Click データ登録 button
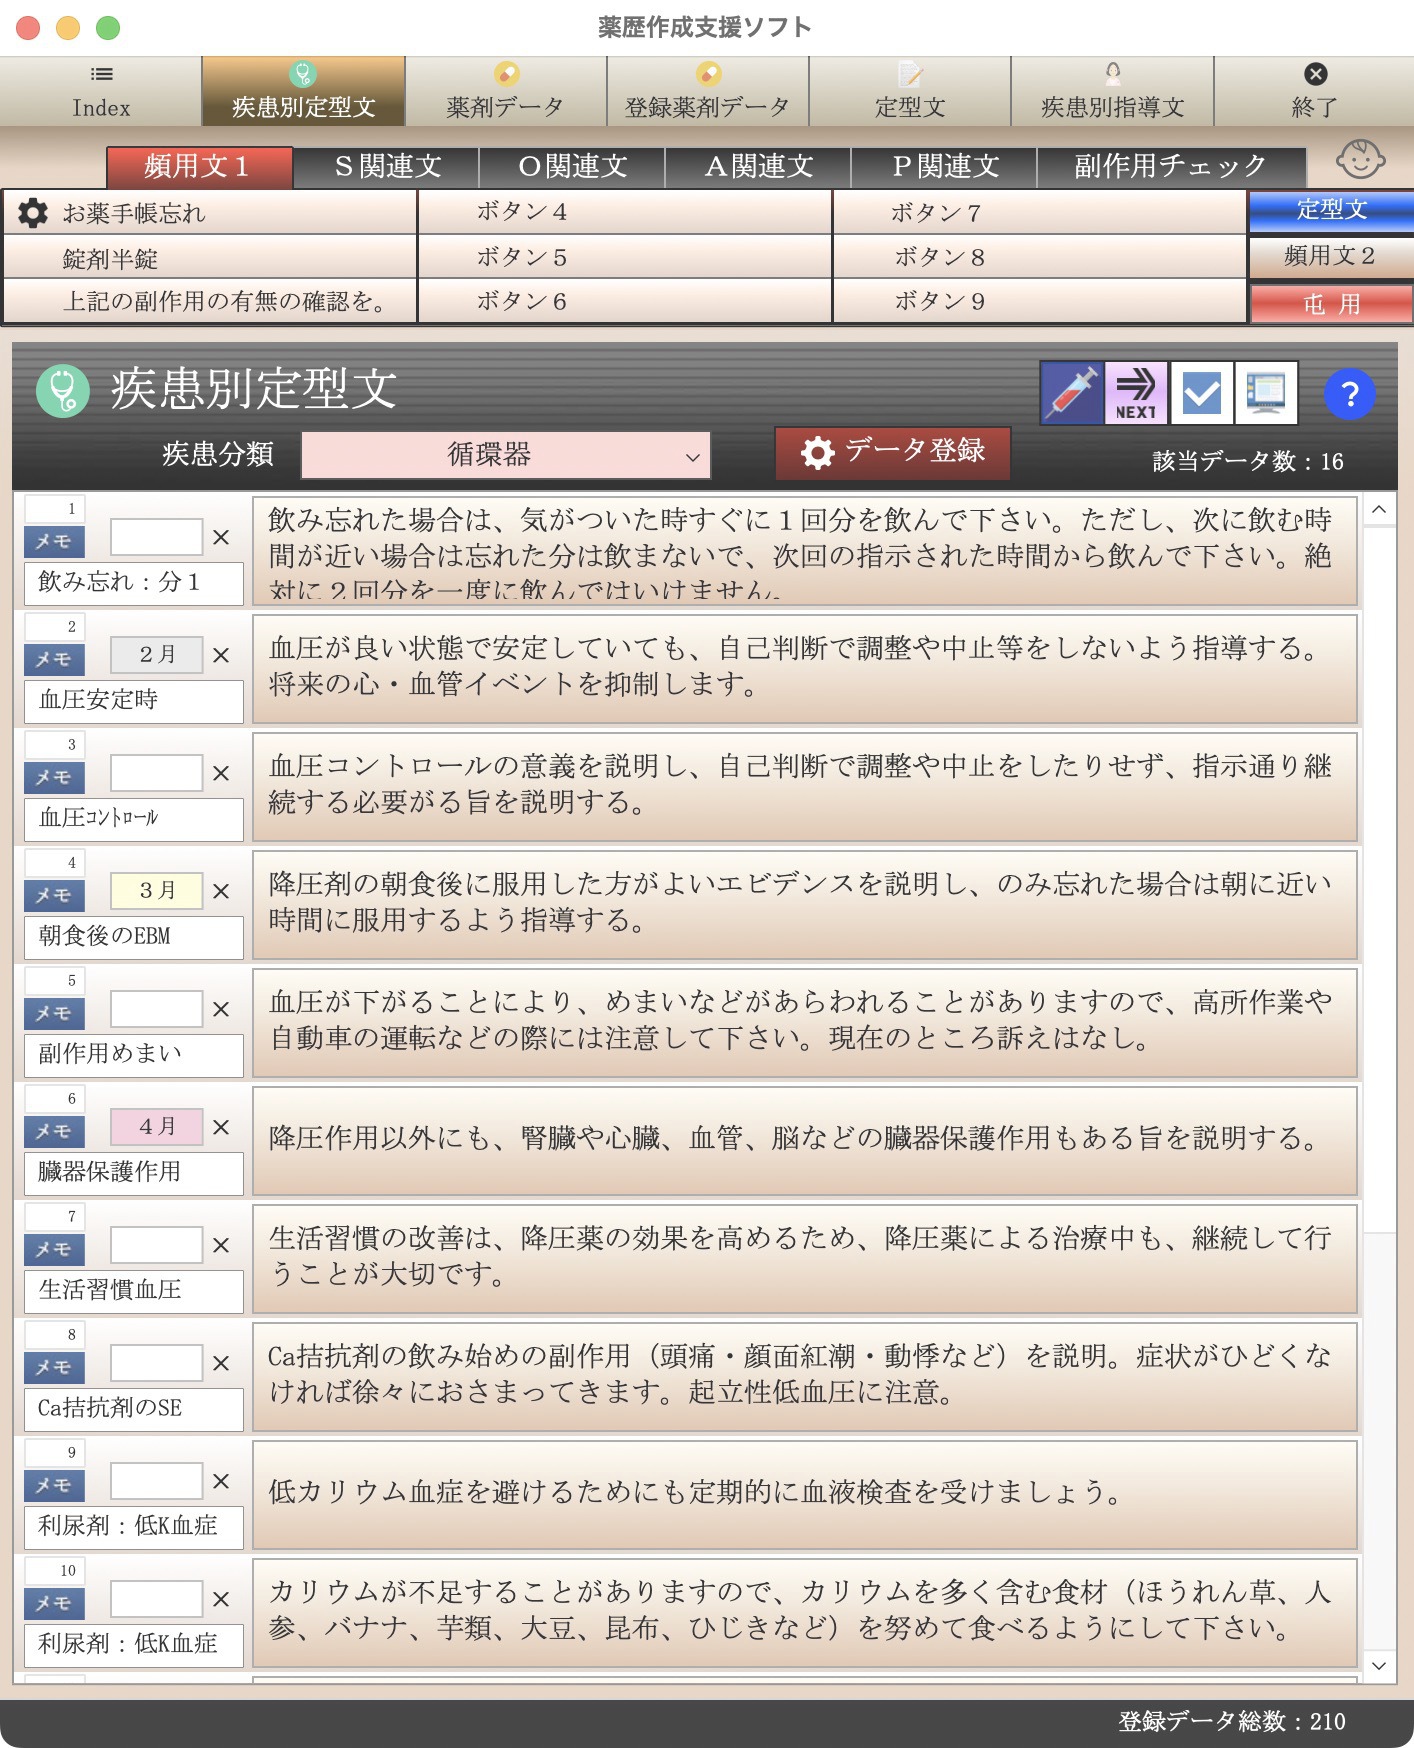The height and width of the screenshot is (1748, 1414). click(x=893, y=452)
